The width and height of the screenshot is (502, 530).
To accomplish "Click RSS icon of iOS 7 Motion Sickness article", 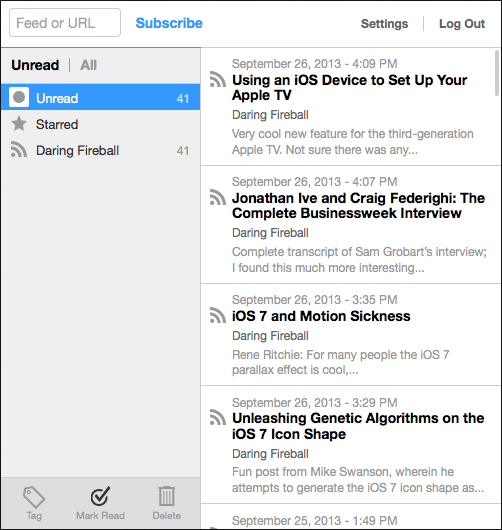I will [218, 315].
